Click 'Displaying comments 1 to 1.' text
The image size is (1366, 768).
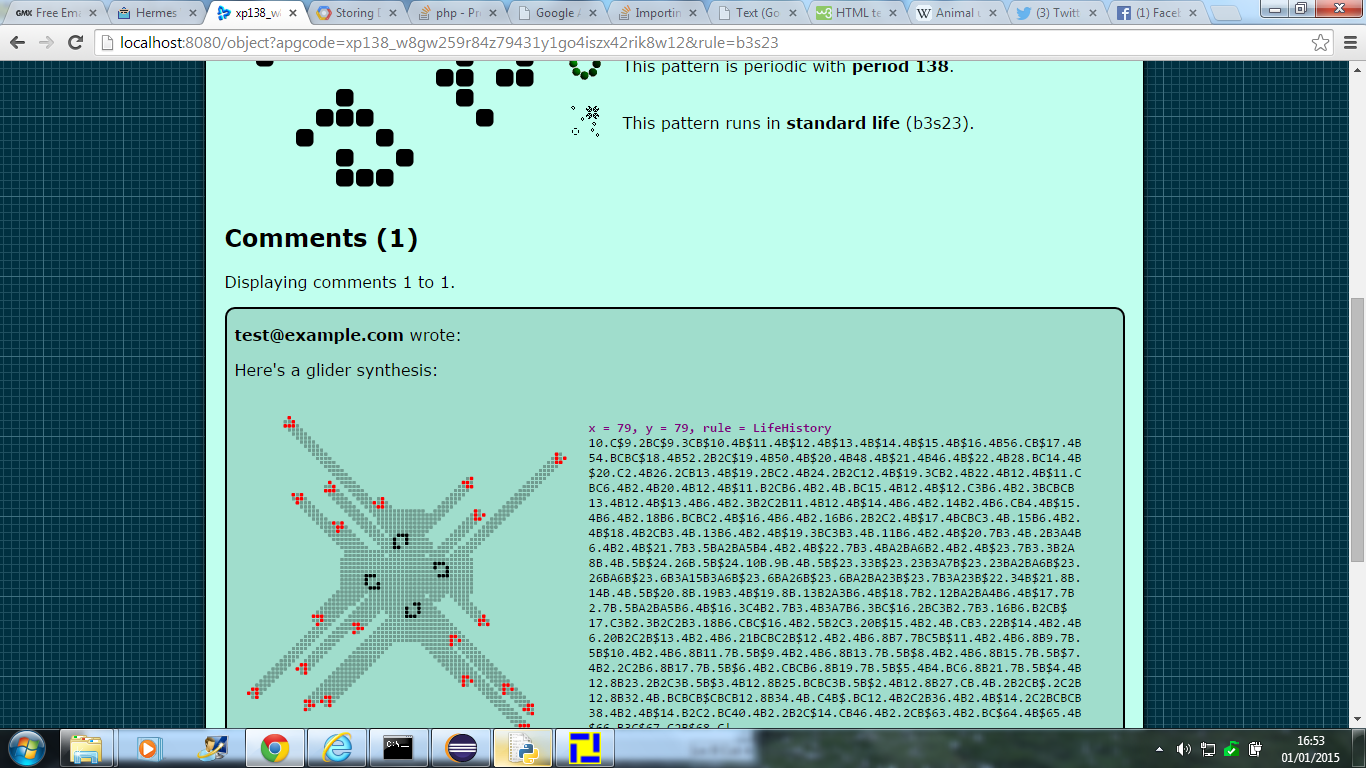(340, 282)
